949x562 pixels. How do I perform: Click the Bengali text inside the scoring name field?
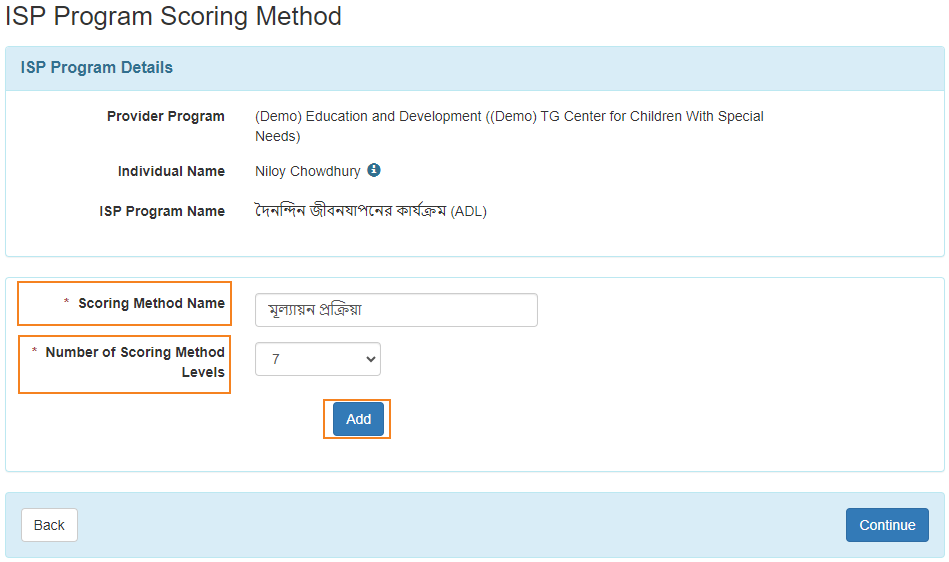point(315,310)
